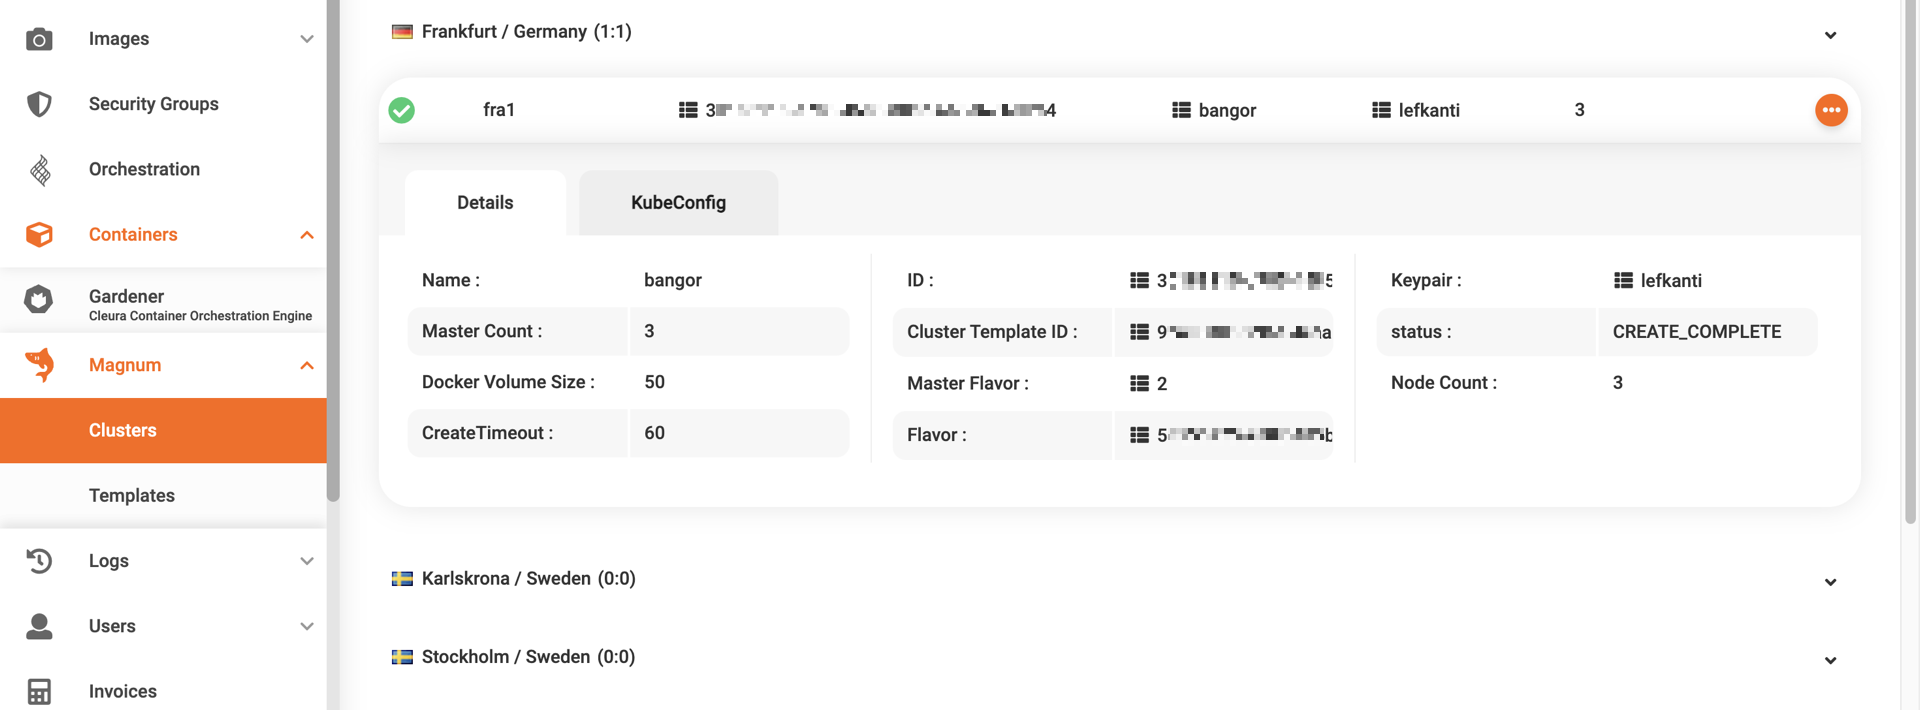Click the green check status icon for fra1

point(402,110)
